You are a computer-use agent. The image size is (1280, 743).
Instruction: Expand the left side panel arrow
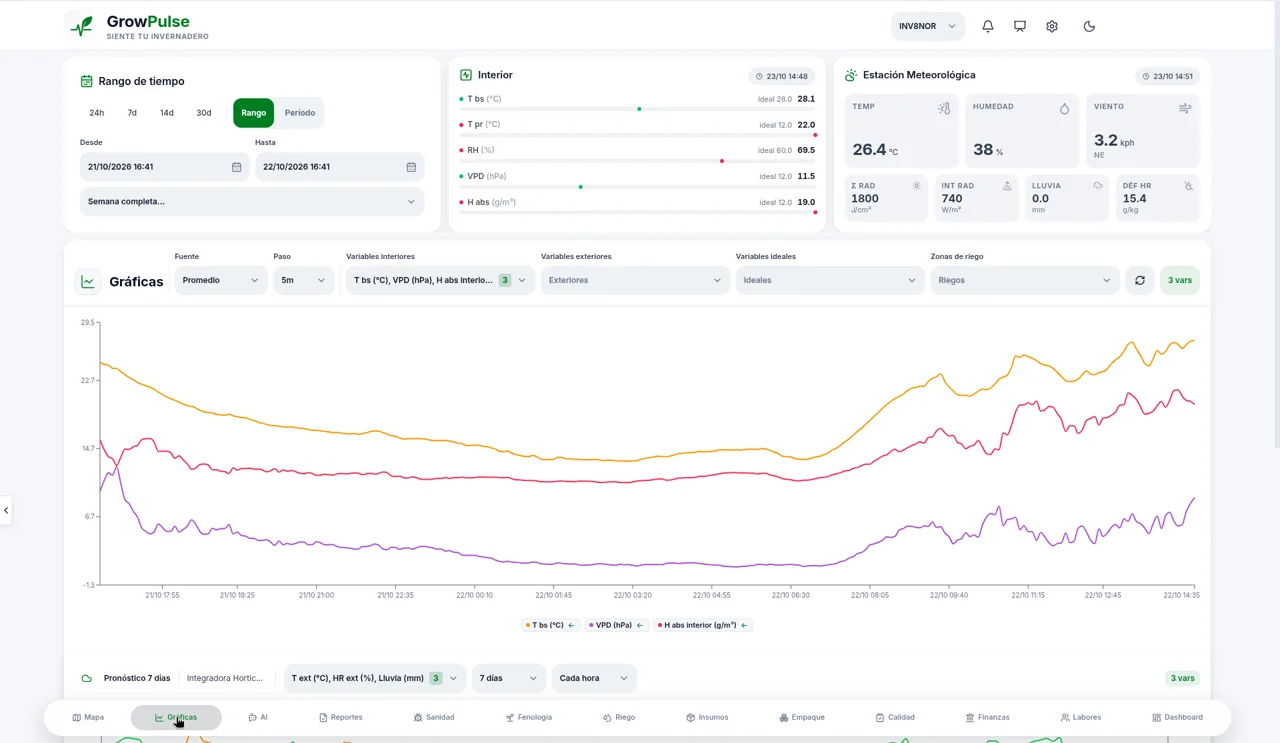6,510
